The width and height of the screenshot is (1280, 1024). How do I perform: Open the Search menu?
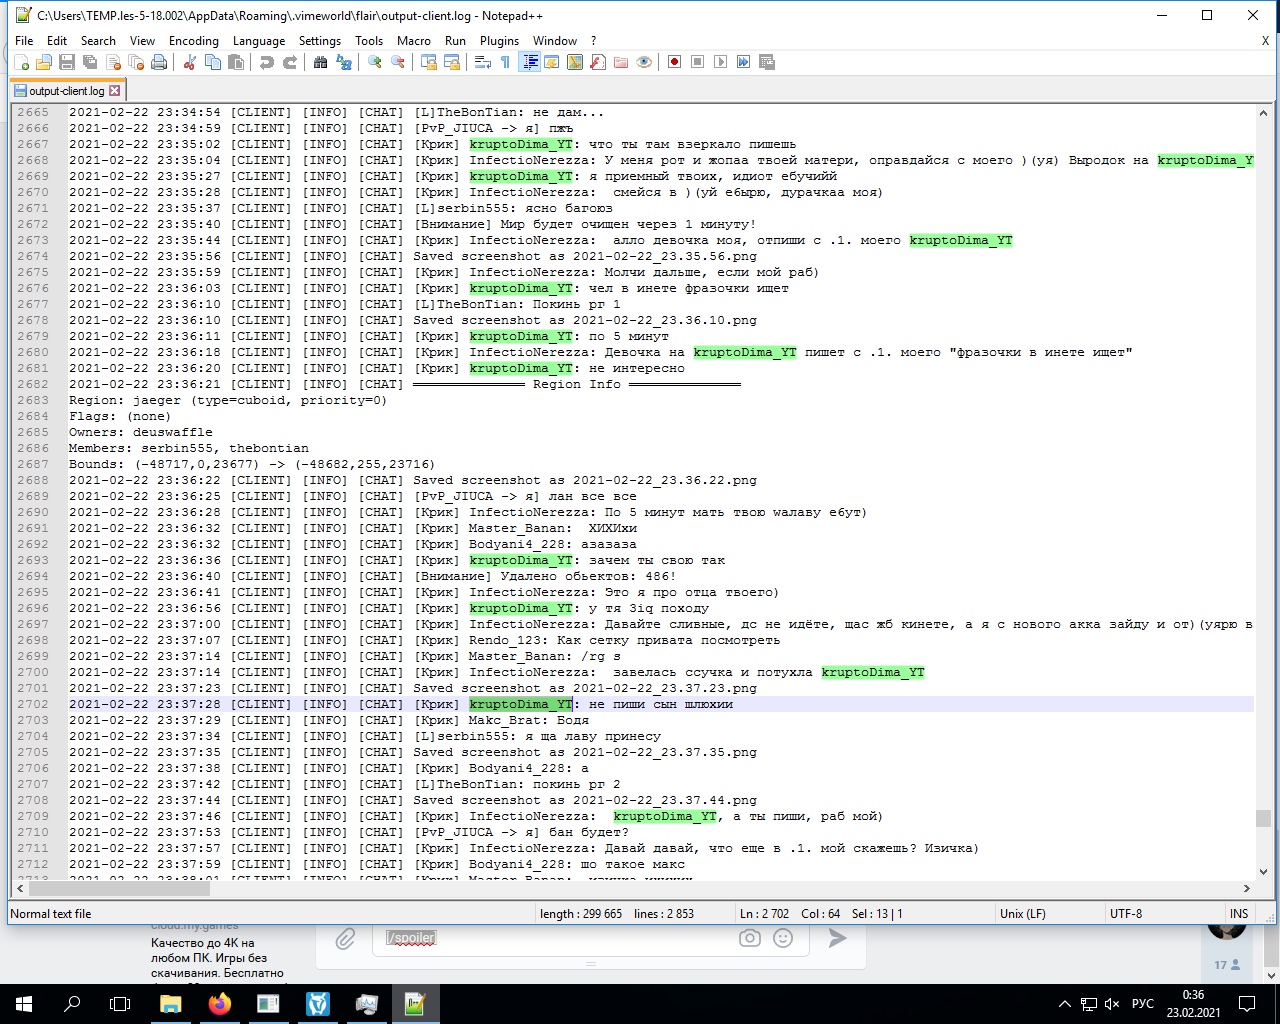pyautogui.click(x=98, y=41)
